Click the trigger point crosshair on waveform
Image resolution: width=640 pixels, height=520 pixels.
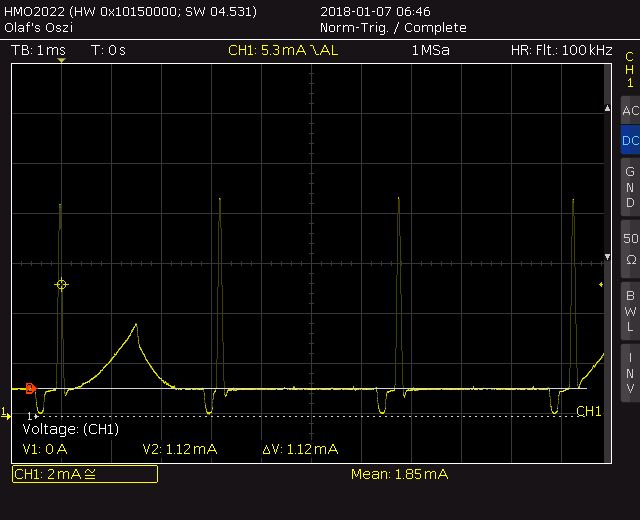61,284
